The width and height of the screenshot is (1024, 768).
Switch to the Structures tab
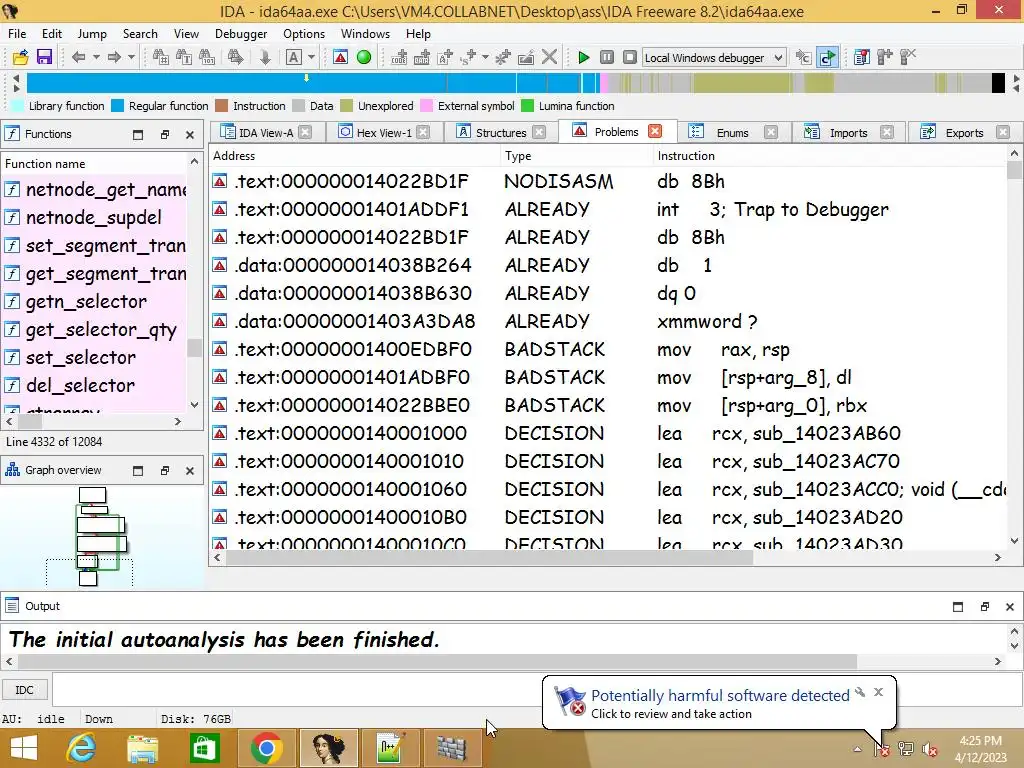pos(500,133)
